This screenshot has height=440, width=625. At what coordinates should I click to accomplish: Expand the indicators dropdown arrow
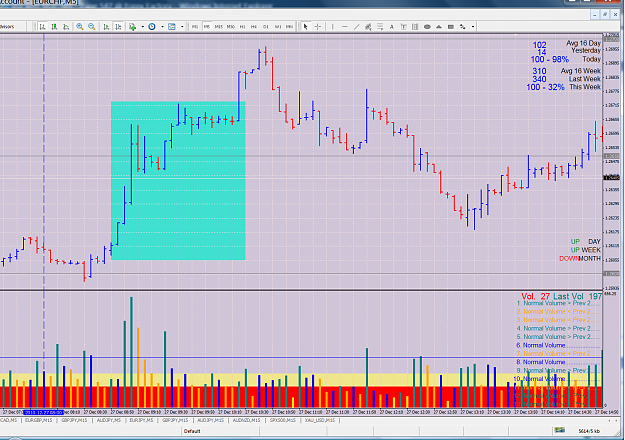(x=142, y=27)
